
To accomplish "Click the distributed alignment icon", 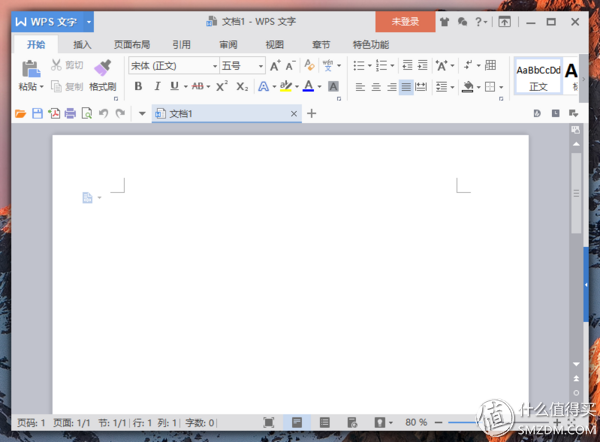I will click(x=421, y=87).
